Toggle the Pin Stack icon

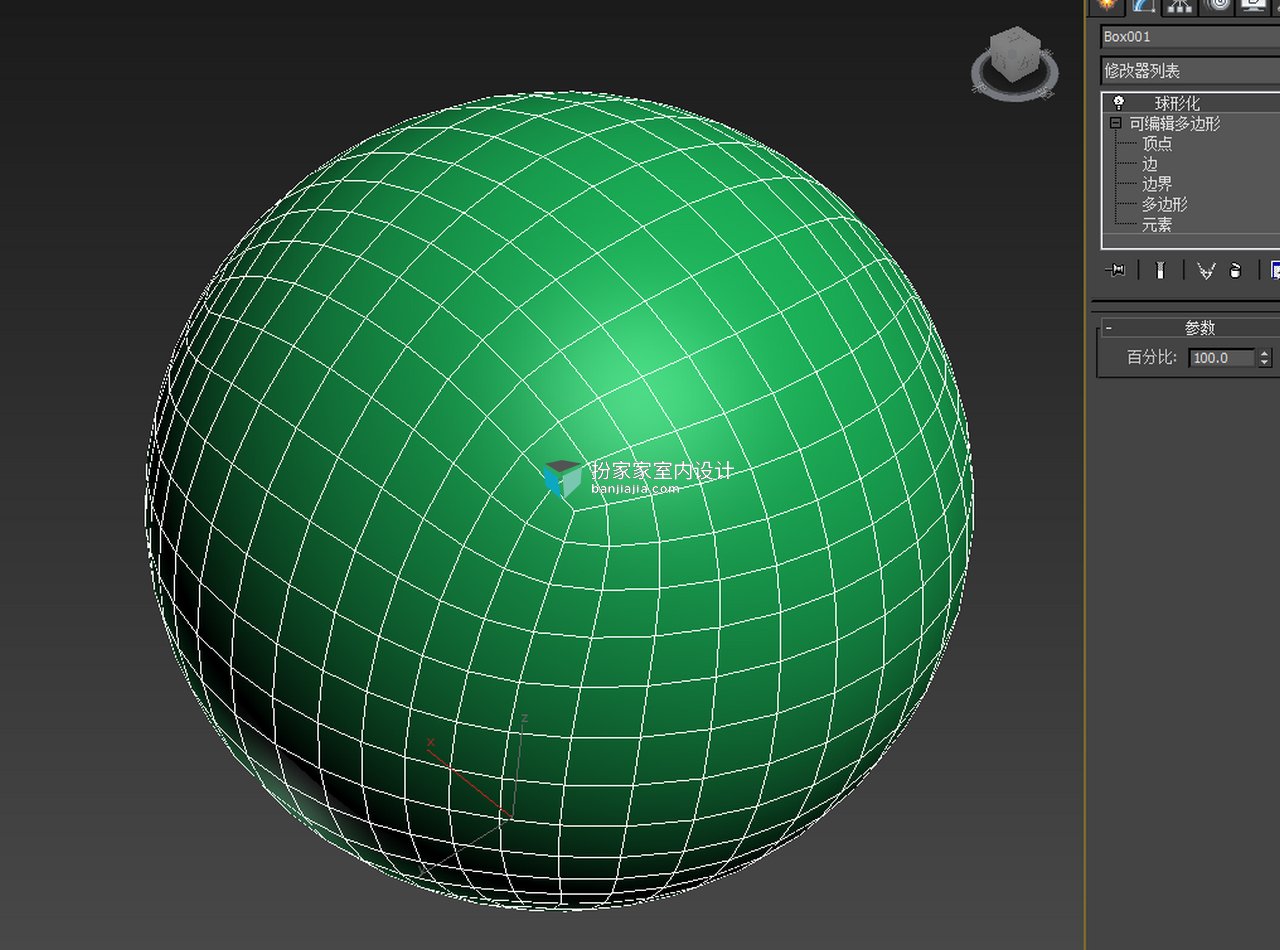pyautogui.click(x=1115, y=270)
